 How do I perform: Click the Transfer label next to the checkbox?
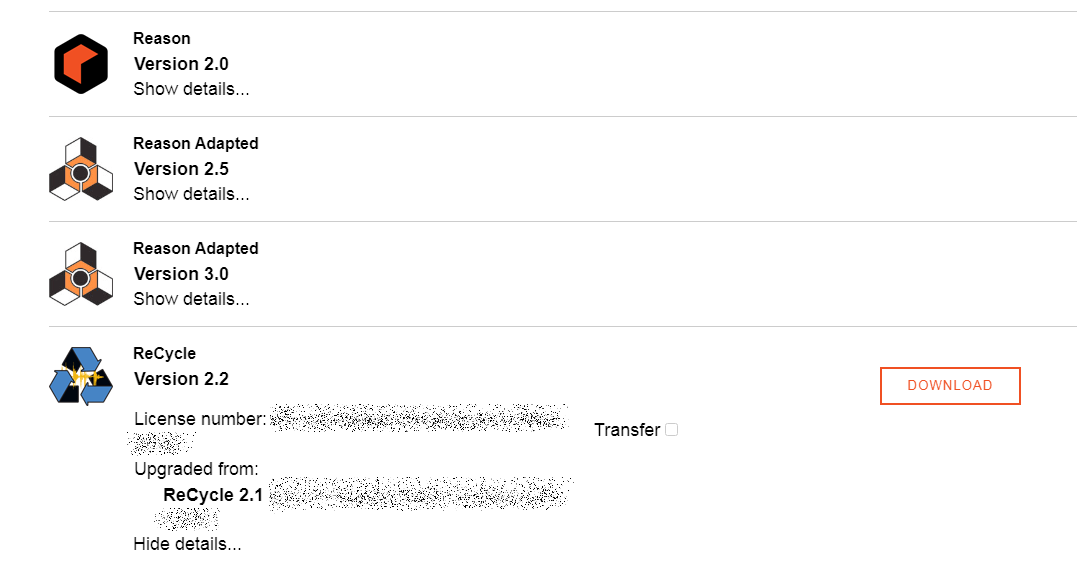coord(627,430)
